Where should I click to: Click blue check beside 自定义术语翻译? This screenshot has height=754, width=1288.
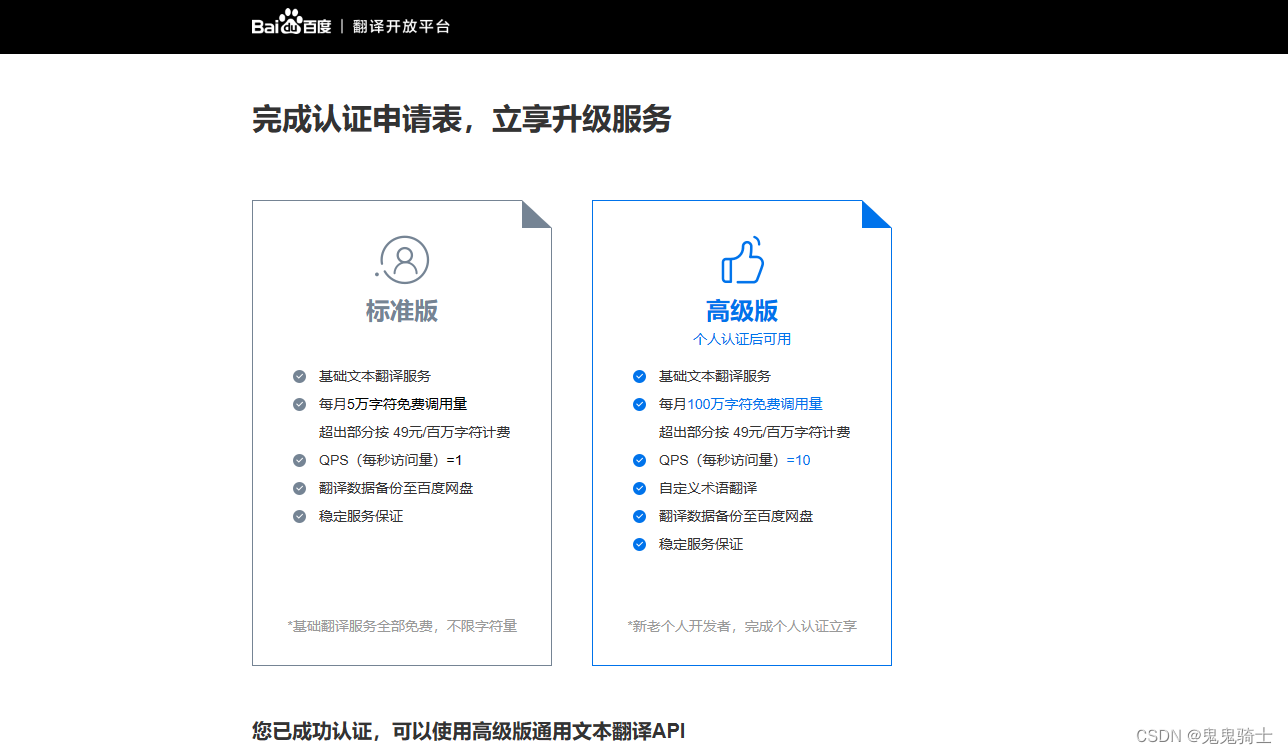[x=639, y=488]
